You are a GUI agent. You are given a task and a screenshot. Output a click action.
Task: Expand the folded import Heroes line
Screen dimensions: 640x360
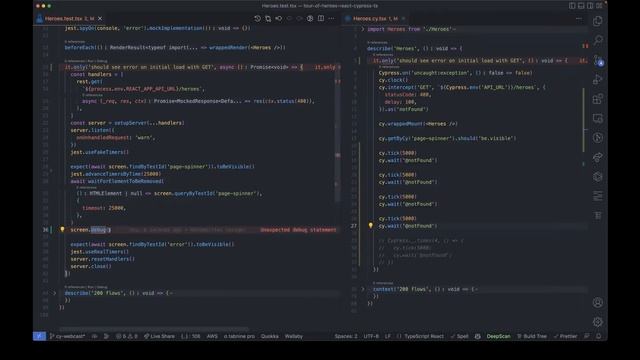362,29
